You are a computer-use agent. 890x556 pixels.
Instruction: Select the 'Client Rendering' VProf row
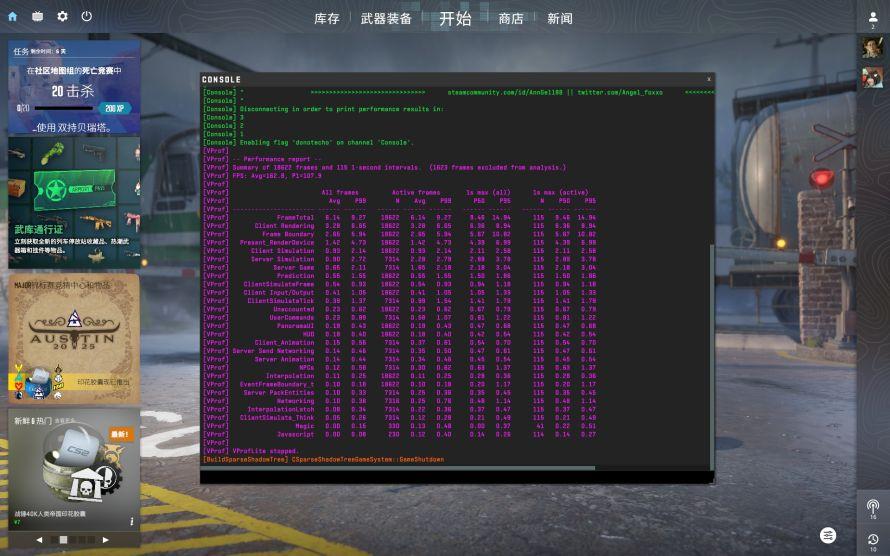pyautogui.click(x=400, y=226)
